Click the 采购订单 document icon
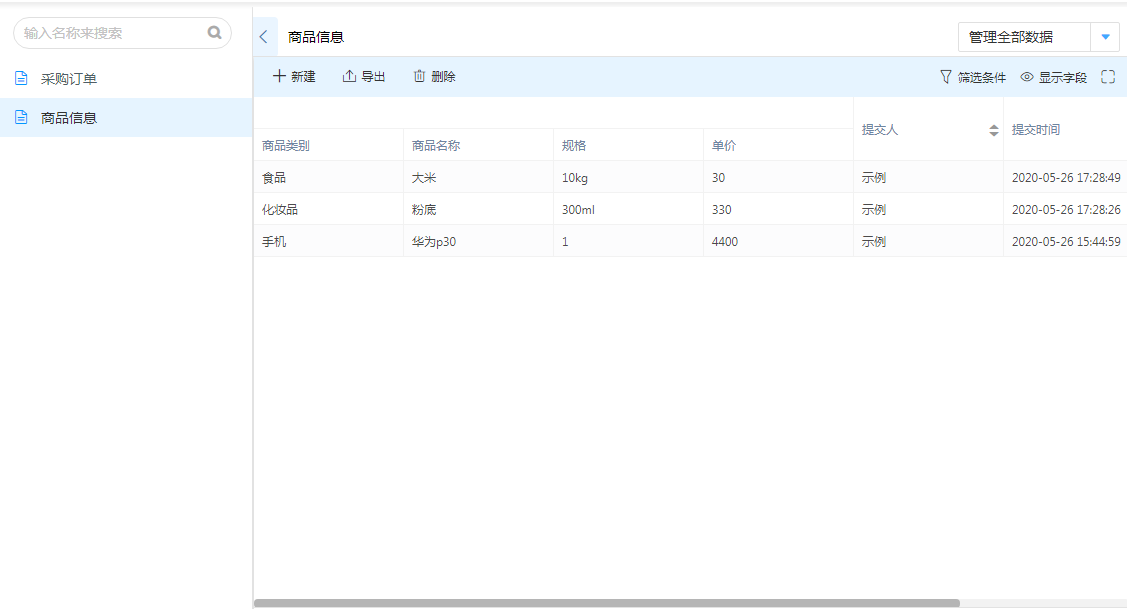This screenshot has height=609, width=1127. (x=21, y=79)
